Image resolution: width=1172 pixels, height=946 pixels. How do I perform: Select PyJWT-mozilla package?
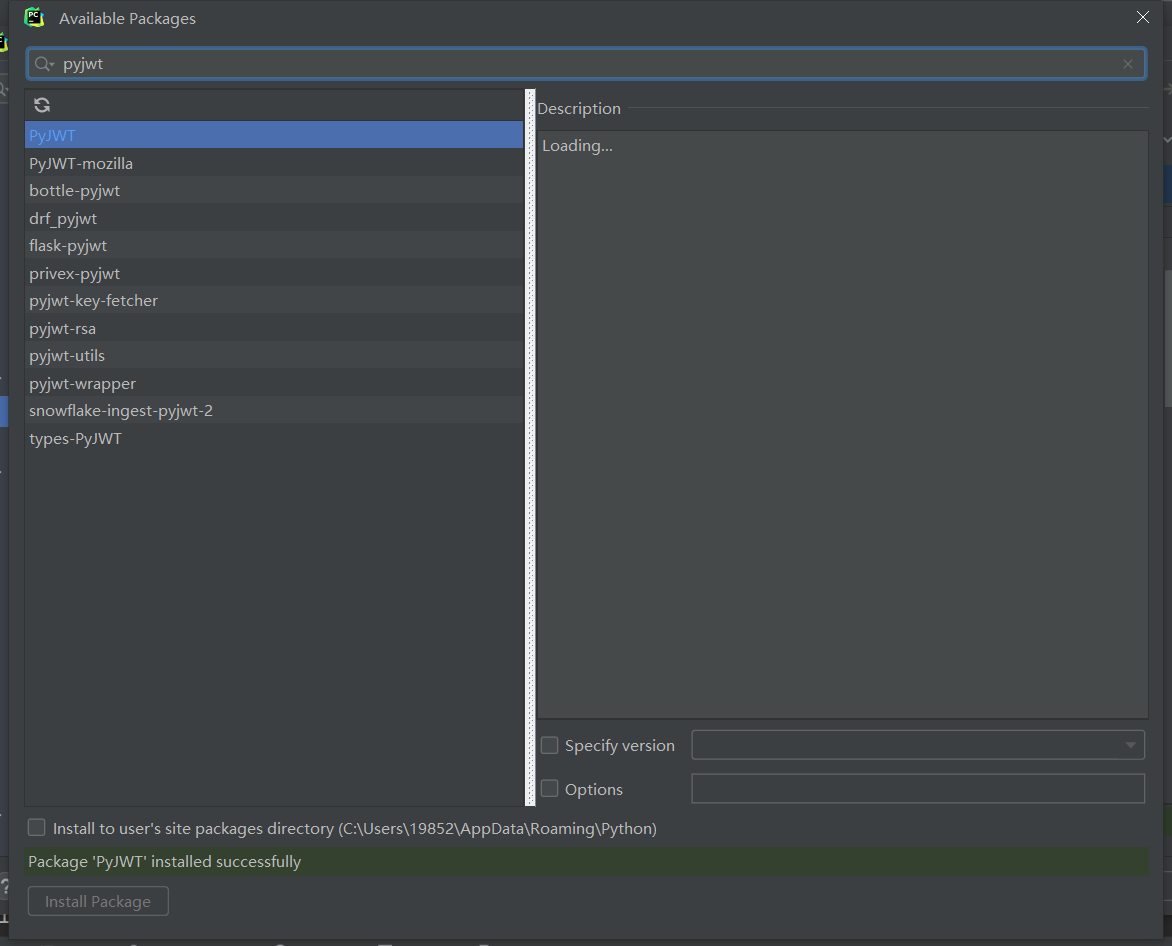tap(274, 163)
